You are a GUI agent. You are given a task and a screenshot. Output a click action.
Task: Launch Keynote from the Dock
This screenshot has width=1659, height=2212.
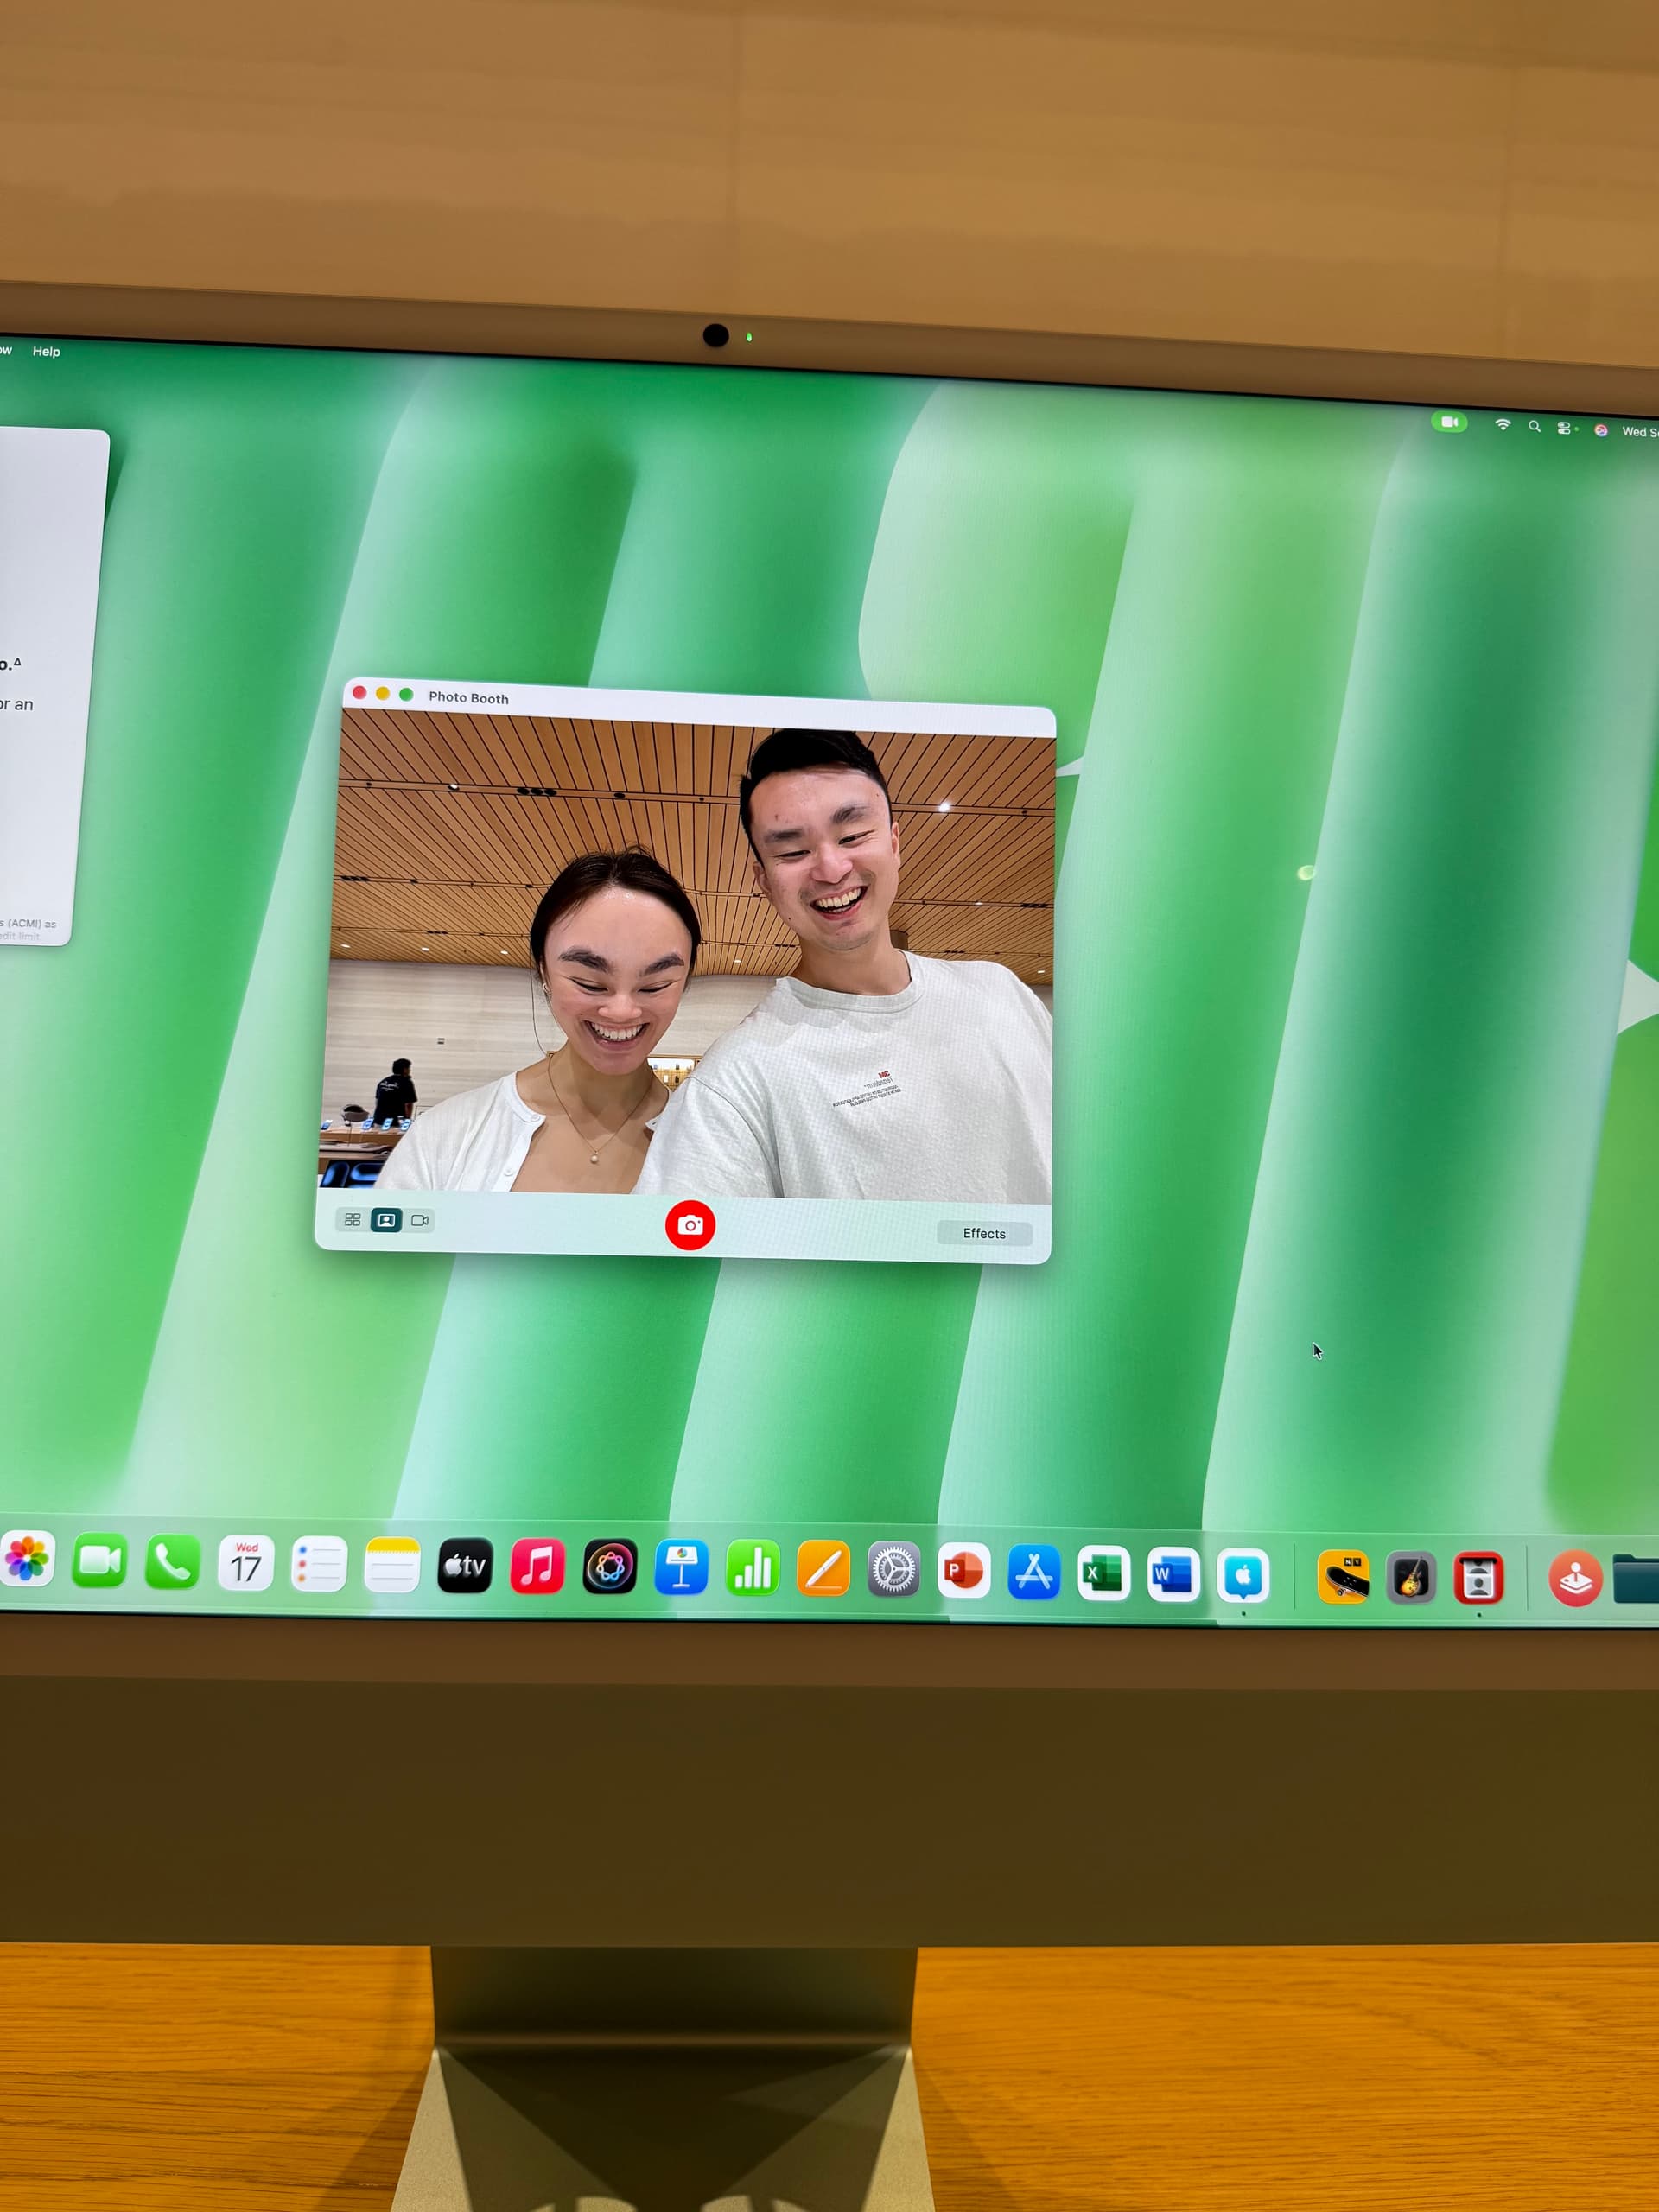pos(682,1567)
